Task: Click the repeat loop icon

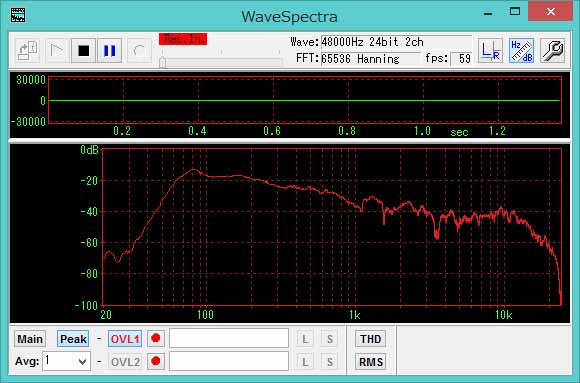Action: point(139,51)
